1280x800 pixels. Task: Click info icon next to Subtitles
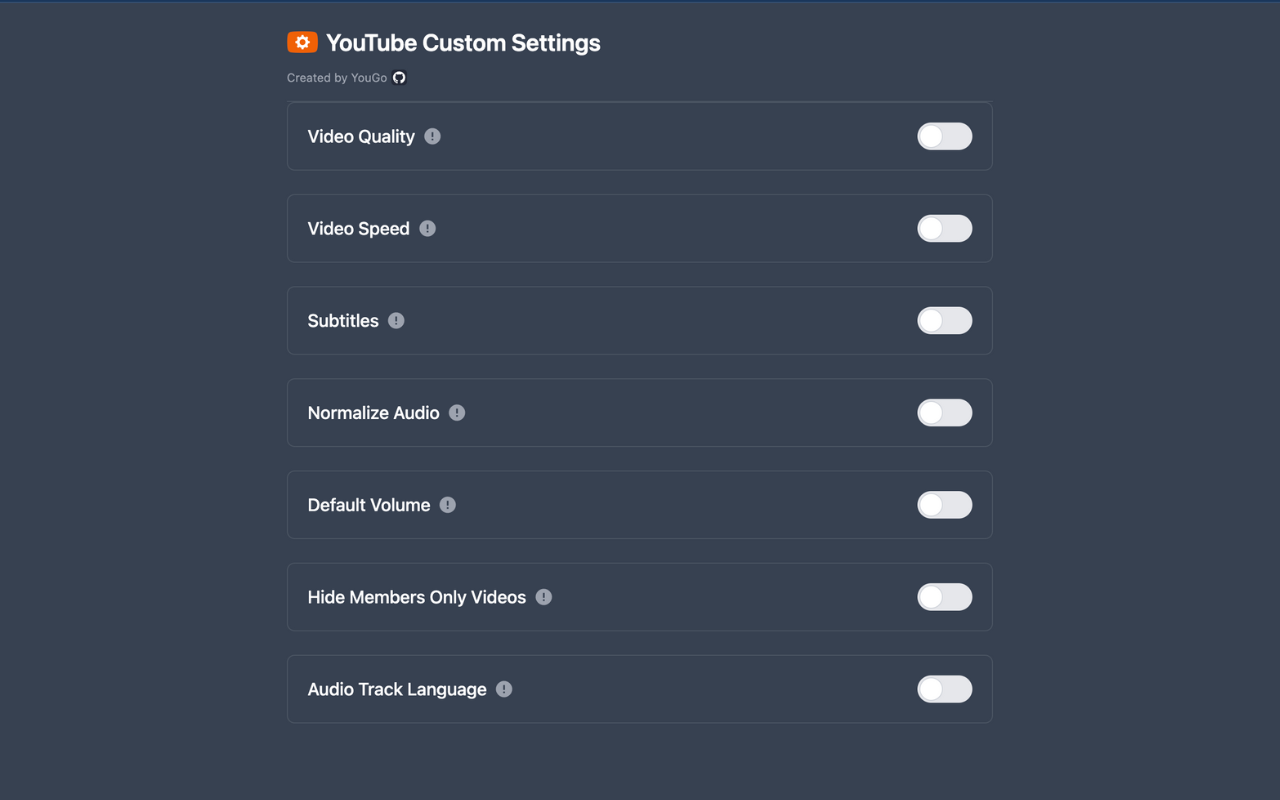(x=396, y=321)
